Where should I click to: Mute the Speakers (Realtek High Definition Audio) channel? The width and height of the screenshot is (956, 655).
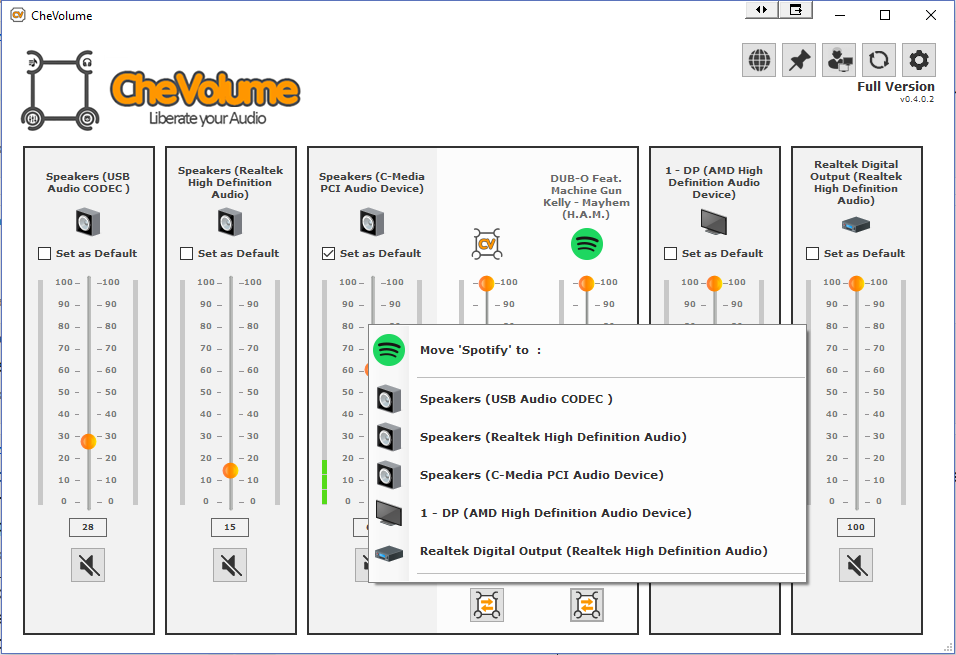[x=230, y=564]
